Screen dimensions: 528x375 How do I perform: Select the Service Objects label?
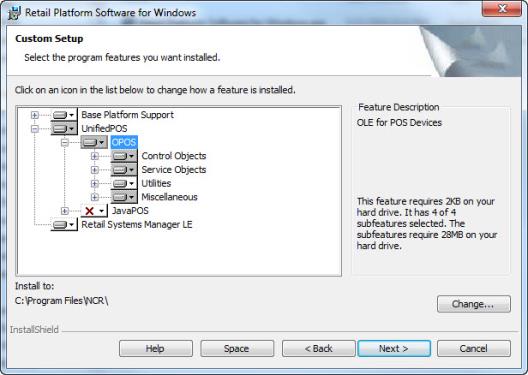click(x=174, y=170)
